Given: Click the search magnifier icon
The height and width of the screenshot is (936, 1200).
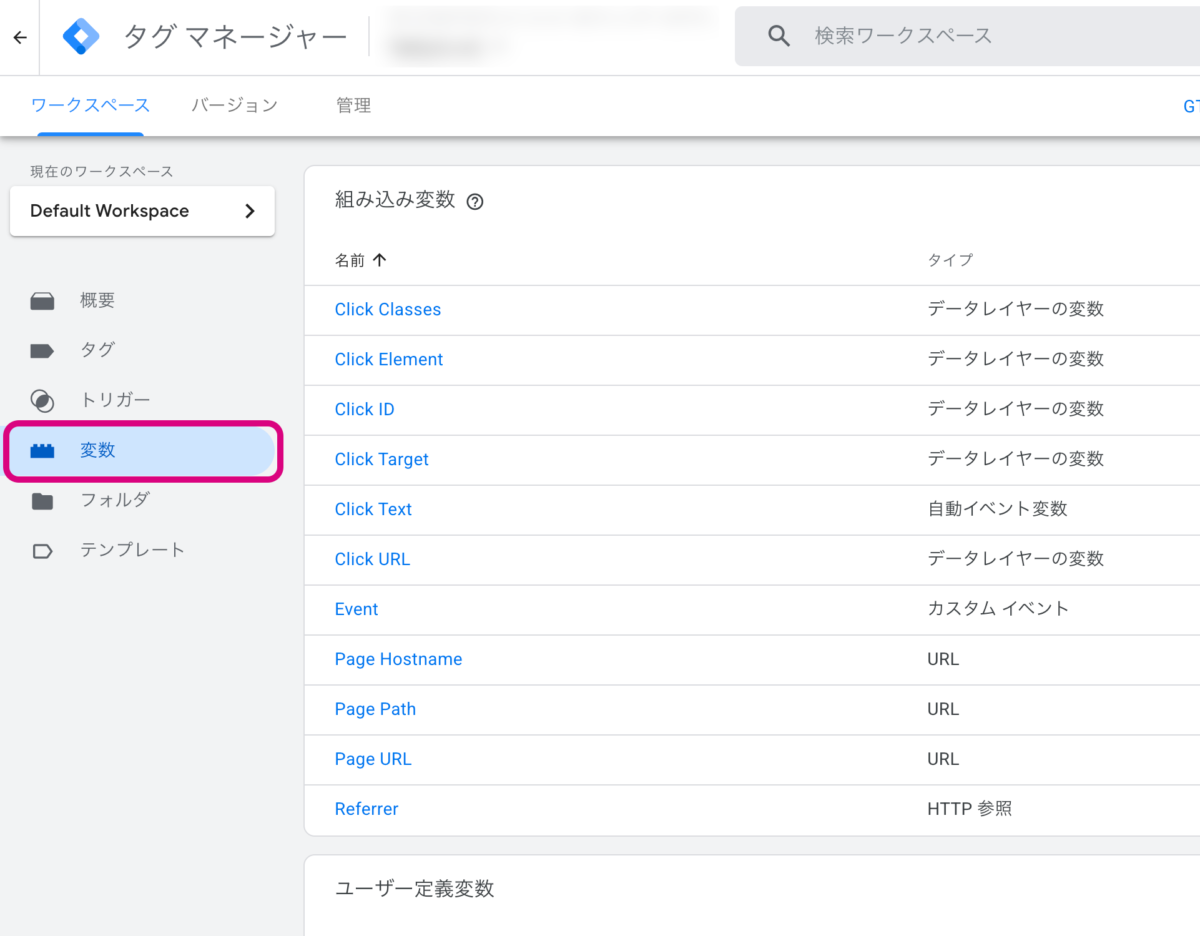Looking at the screenshot, I should pyautogui.click(x=779, y=36).
